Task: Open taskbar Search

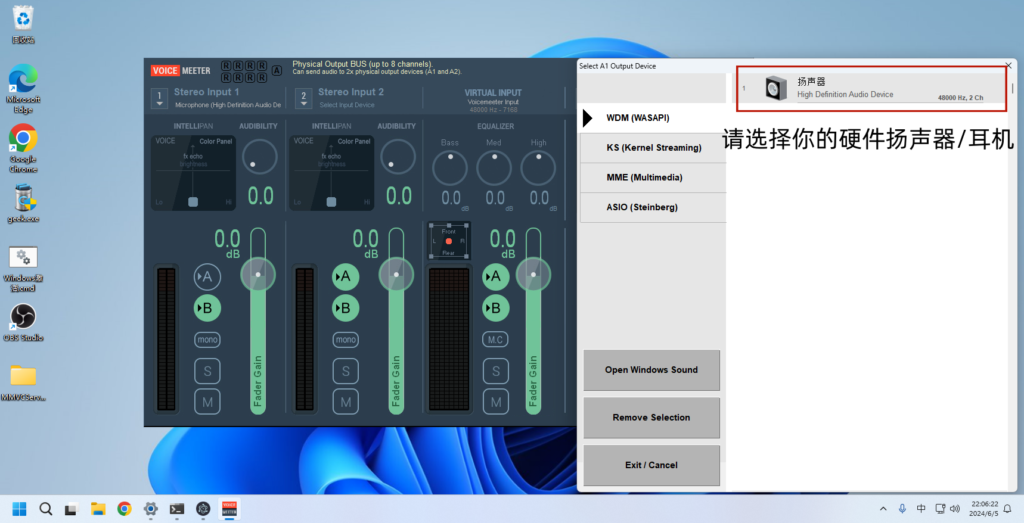Action: 46,509
